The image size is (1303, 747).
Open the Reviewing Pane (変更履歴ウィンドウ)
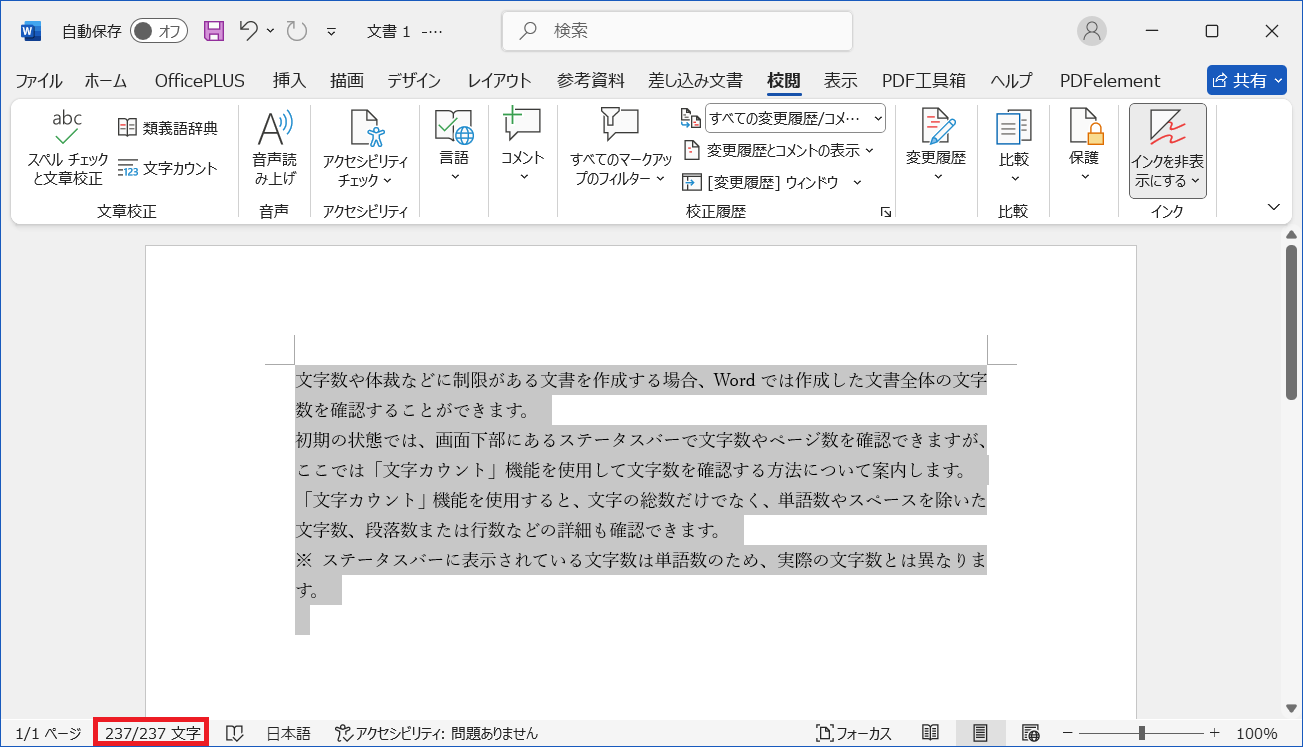(x=761, y=182)
